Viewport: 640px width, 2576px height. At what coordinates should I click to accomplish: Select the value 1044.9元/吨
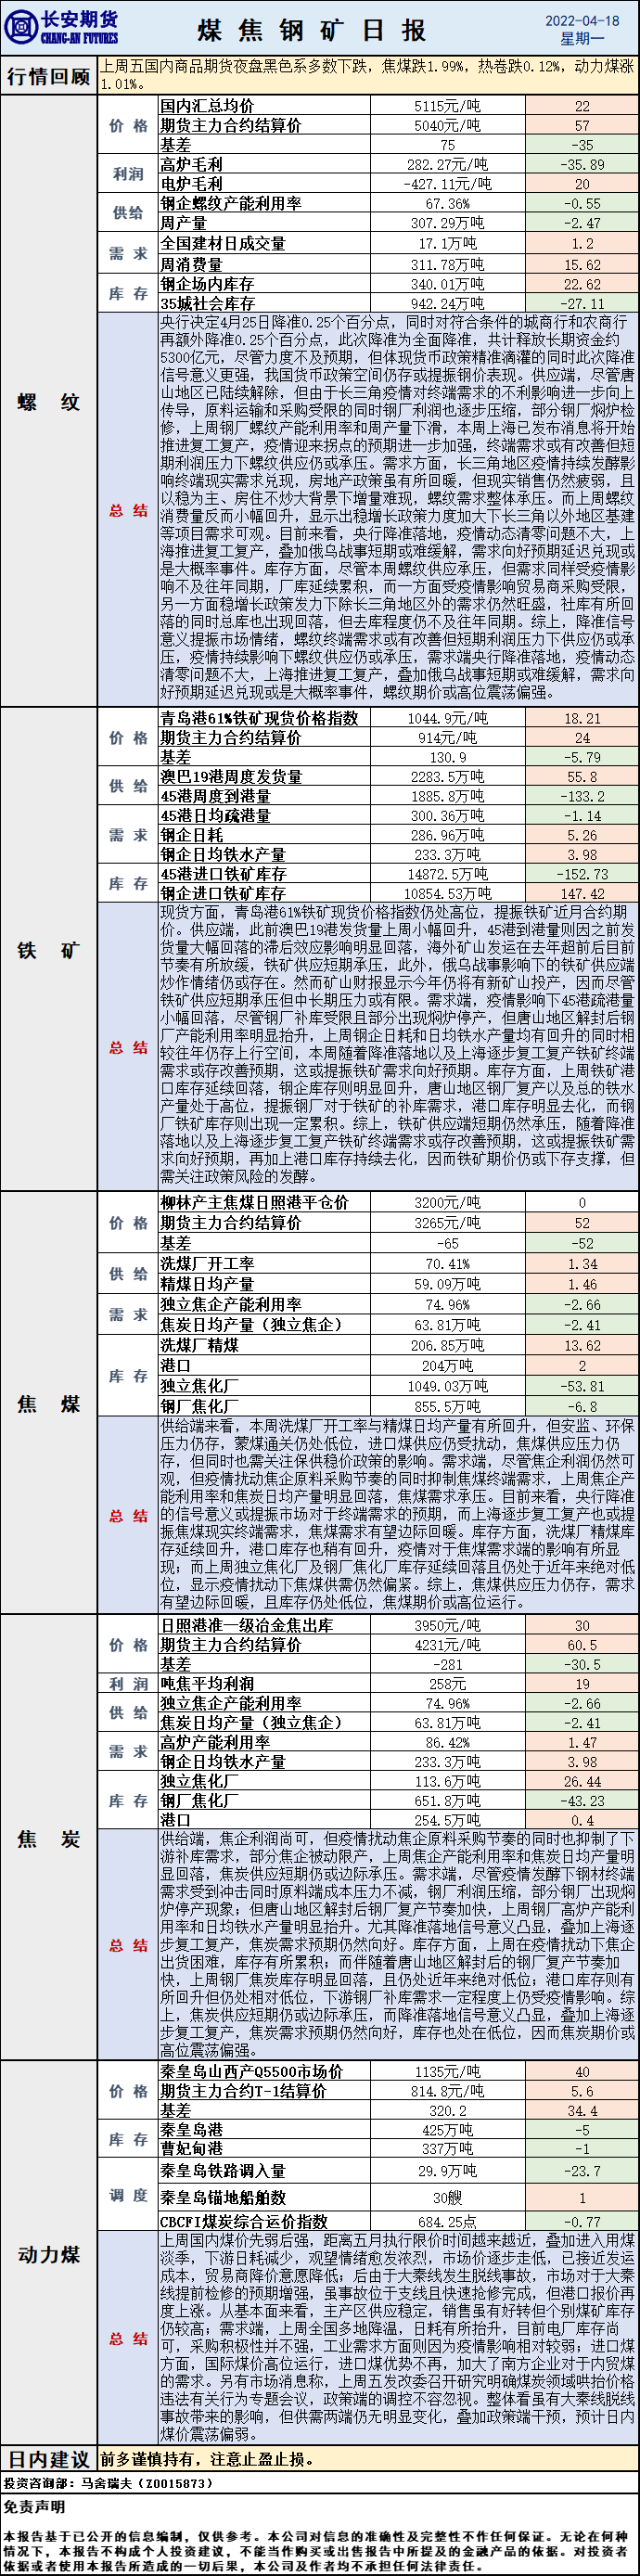tap(446, 718)
